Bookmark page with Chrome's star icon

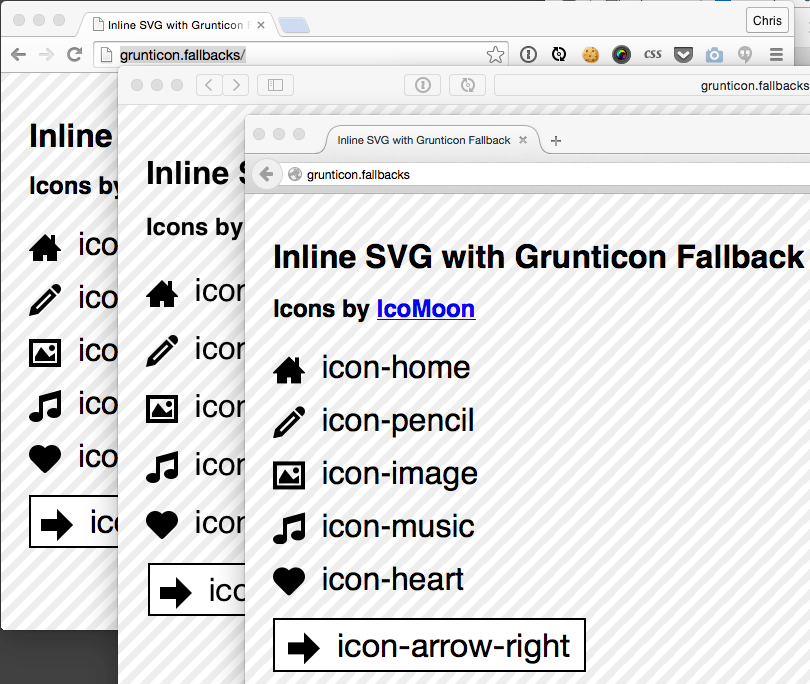click(495, 55)
